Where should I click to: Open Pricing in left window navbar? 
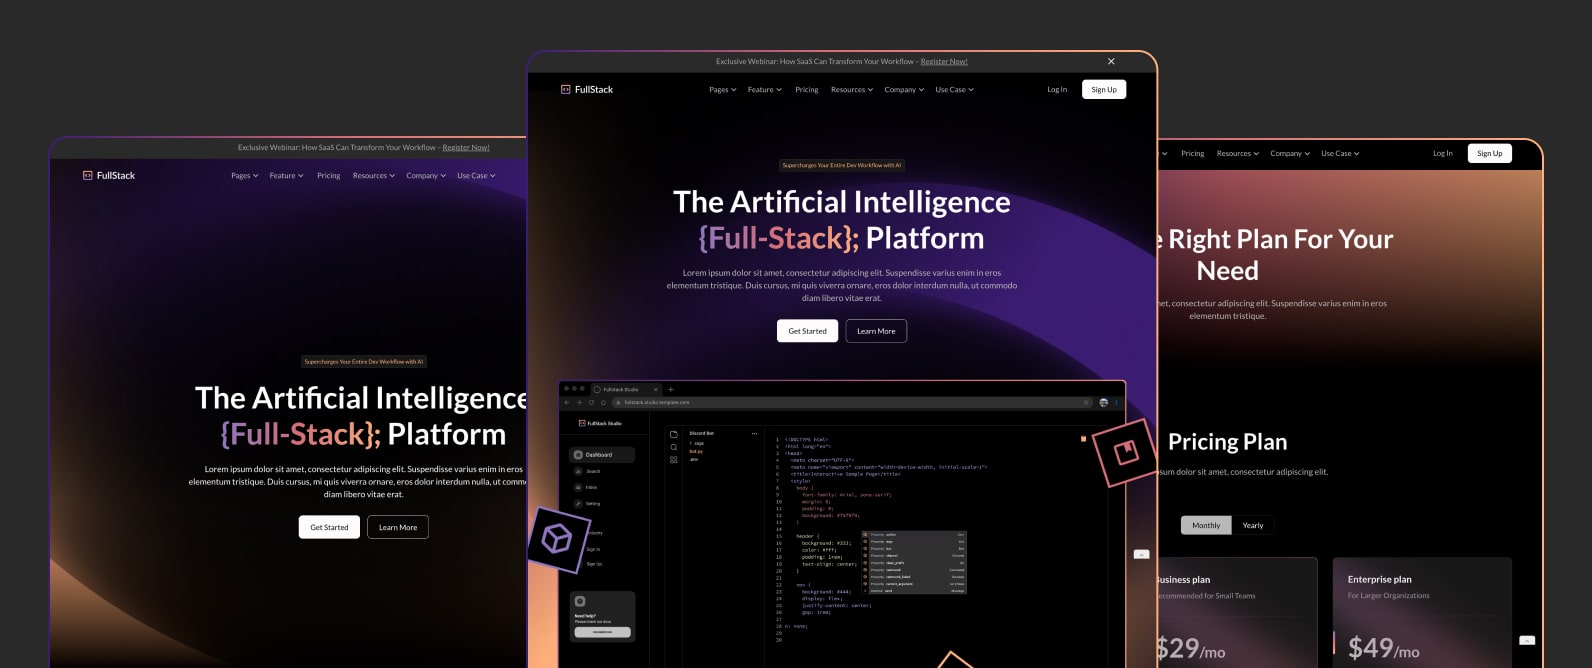pos(329,176)
